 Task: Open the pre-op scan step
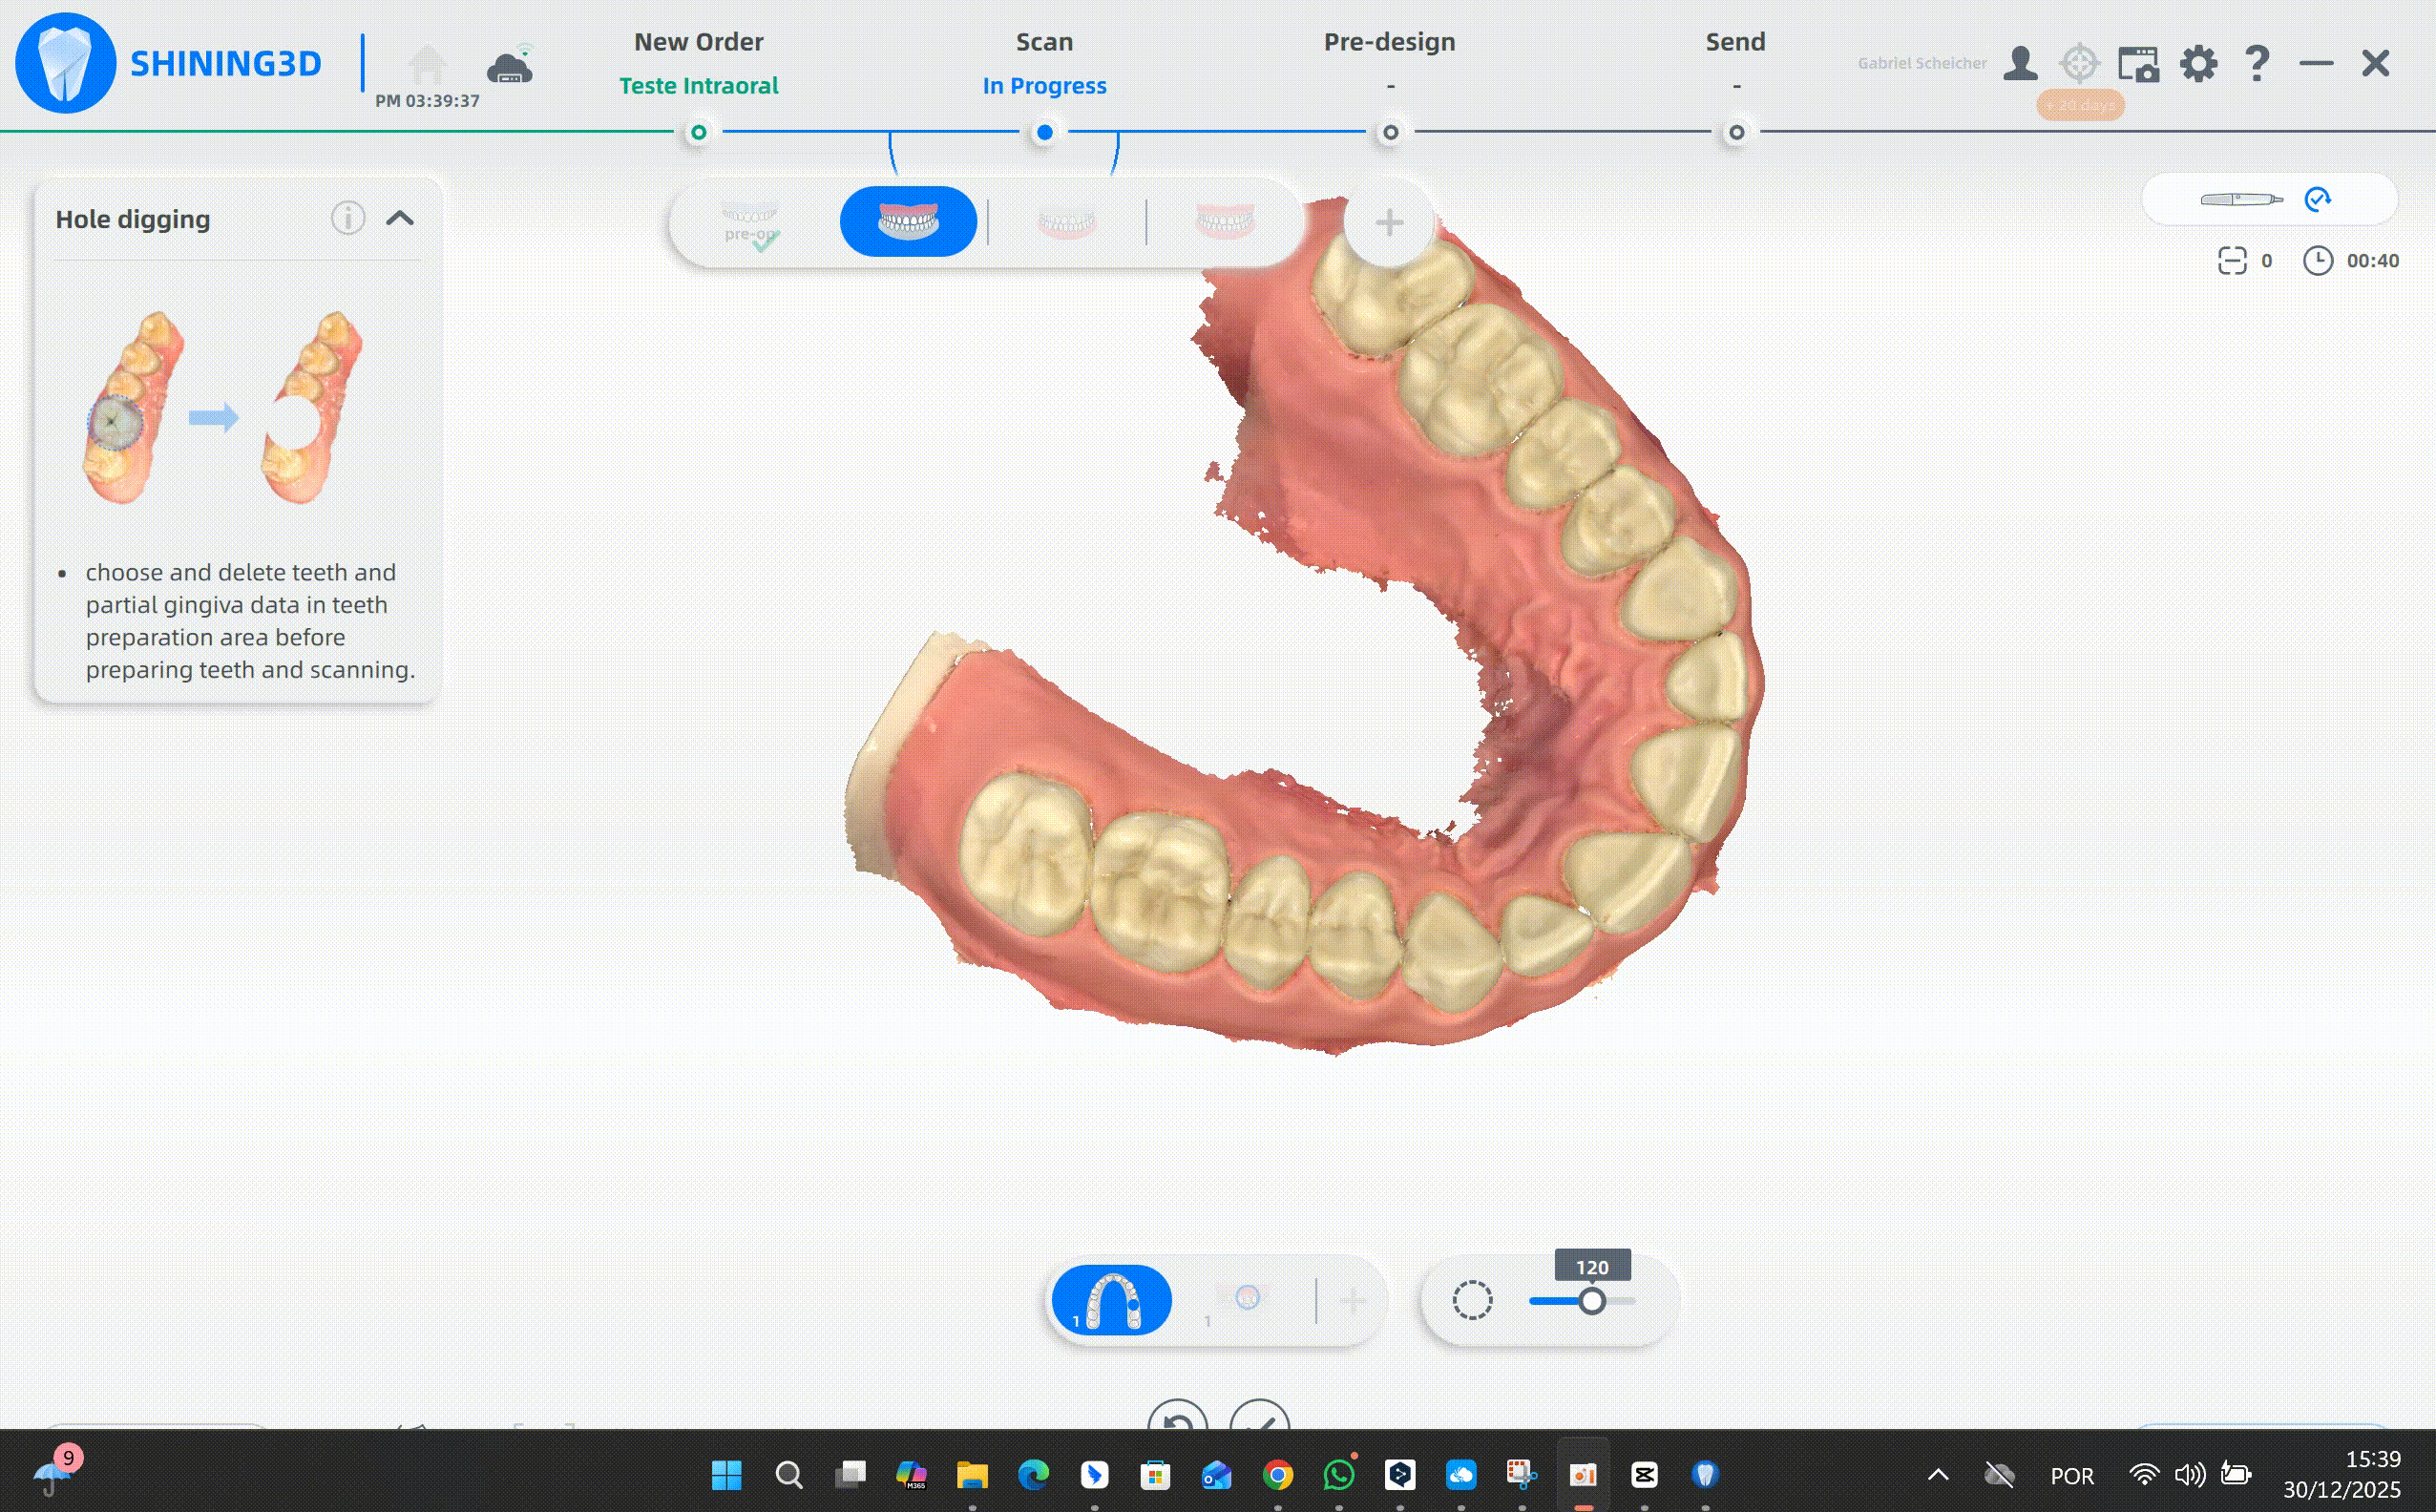pyautogui.click(x=750, y=221)
